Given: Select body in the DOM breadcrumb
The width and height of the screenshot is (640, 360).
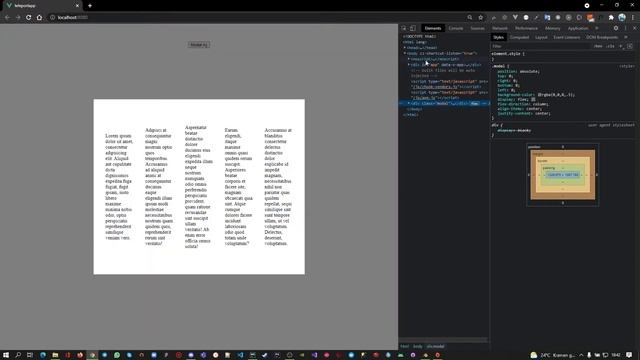Looking at the screenshot, I should pyautogui.click(x=417, y=347).
